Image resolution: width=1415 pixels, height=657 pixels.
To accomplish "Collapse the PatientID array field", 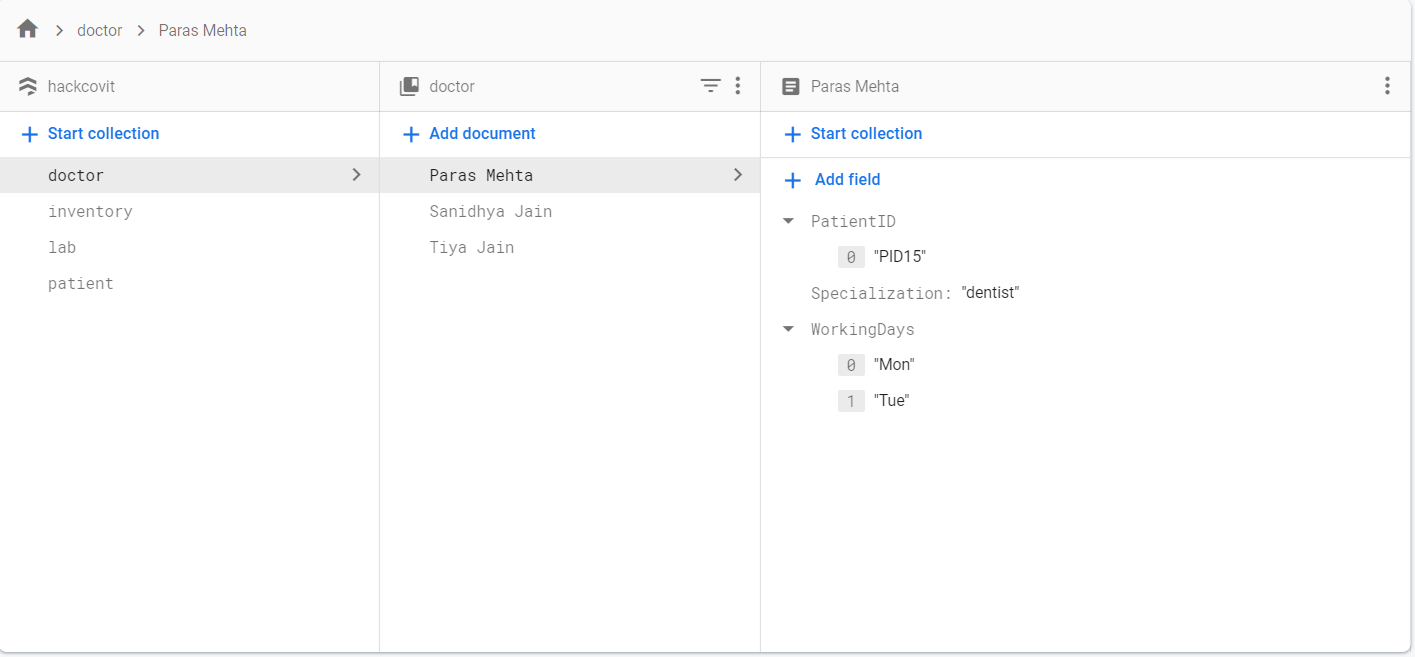I will (x=789, y=221).
